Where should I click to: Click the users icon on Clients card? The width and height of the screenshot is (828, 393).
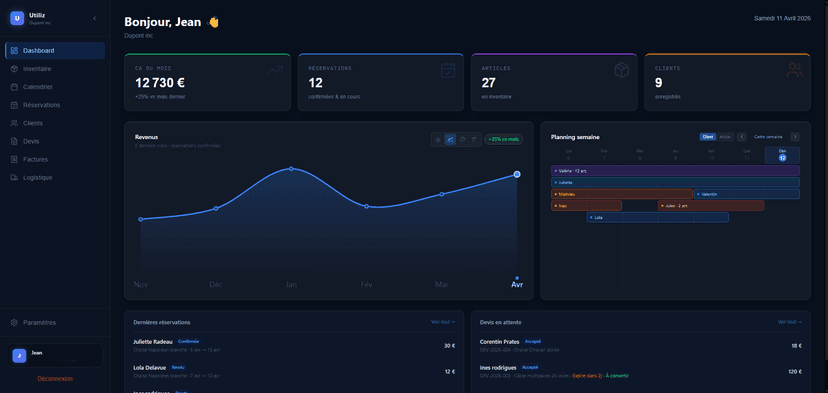(795, 70)
